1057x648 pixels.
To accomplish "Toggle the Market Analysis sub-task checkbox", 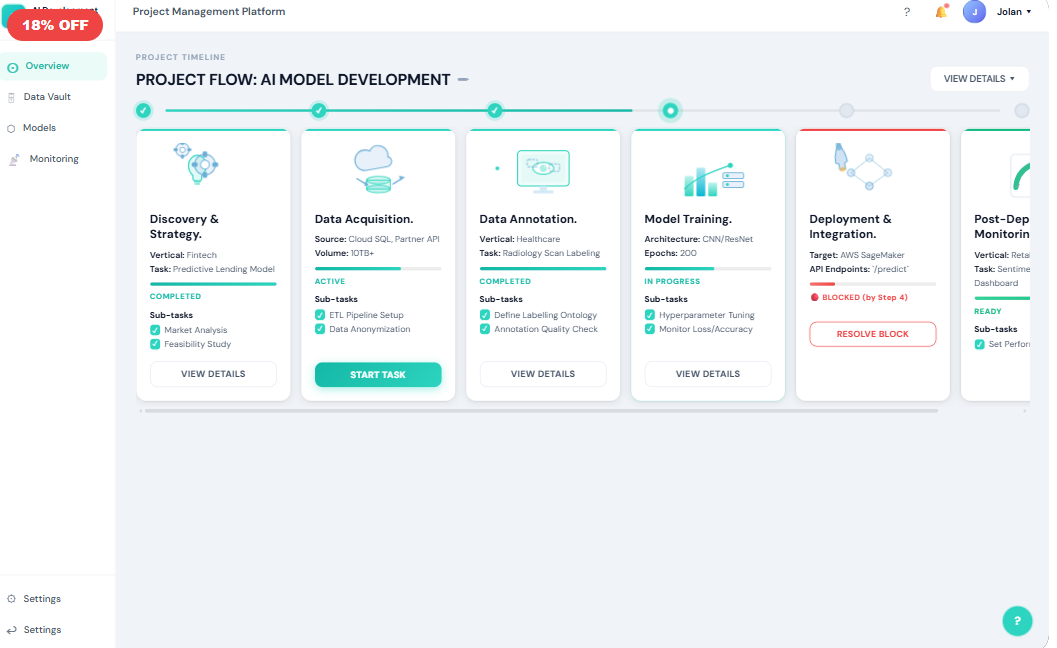I will [x=153, y=329].
